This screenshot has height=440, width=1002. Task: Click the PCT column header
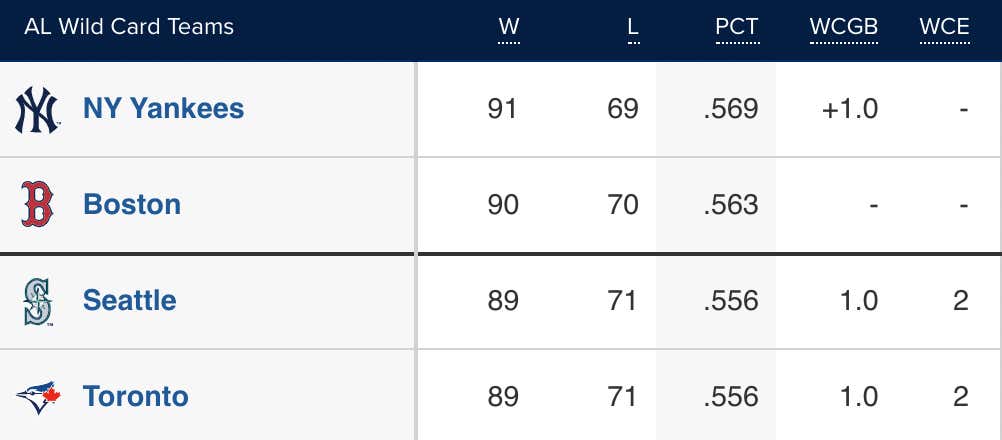tap(737, 27)
